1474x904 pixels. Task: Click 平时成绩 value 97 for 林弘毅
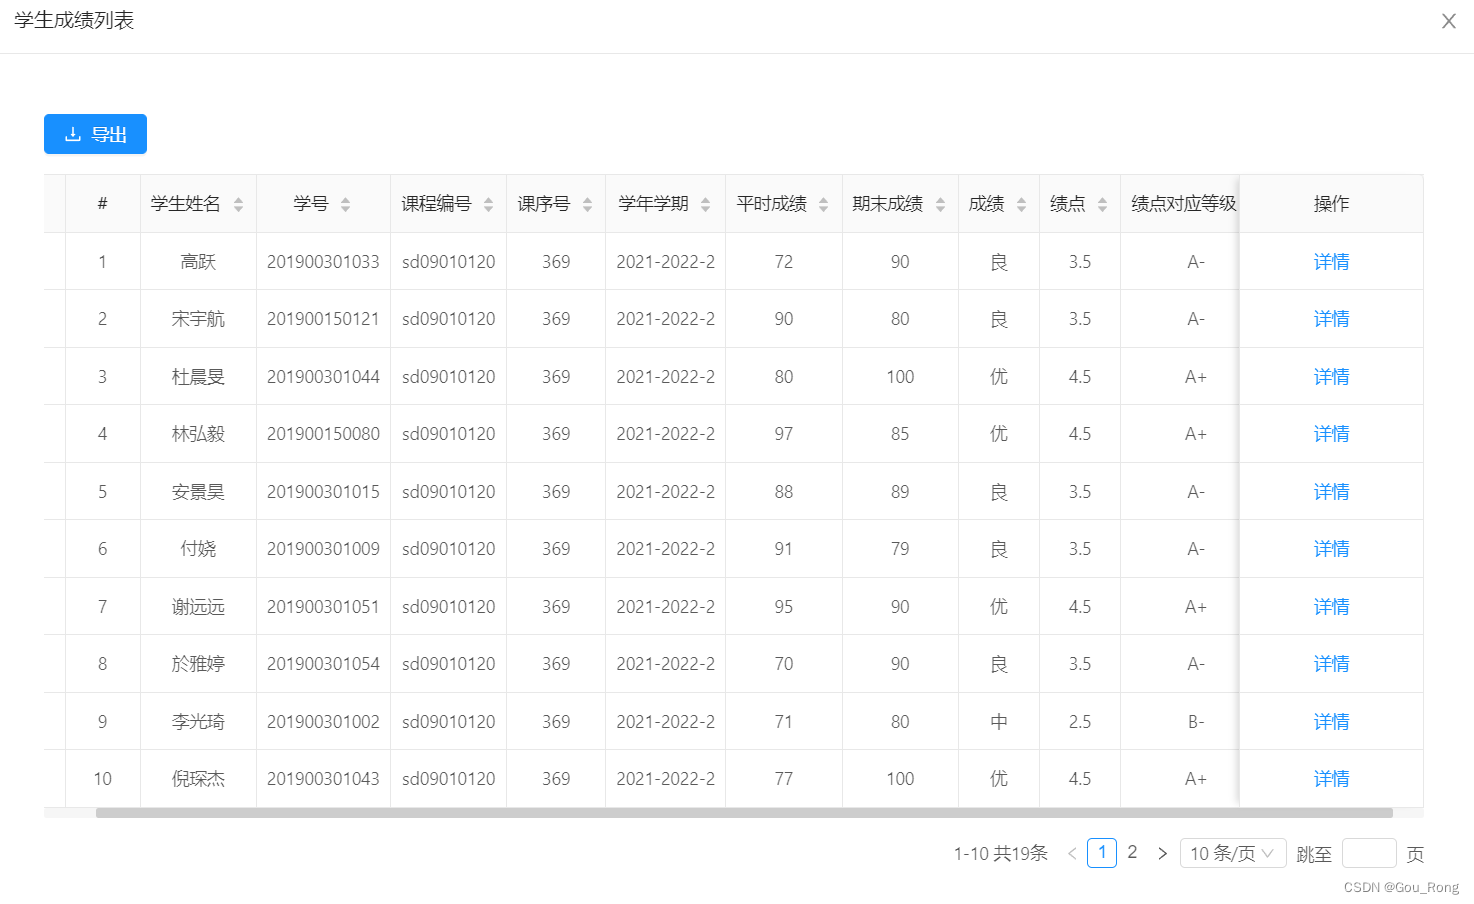[784, 434]
